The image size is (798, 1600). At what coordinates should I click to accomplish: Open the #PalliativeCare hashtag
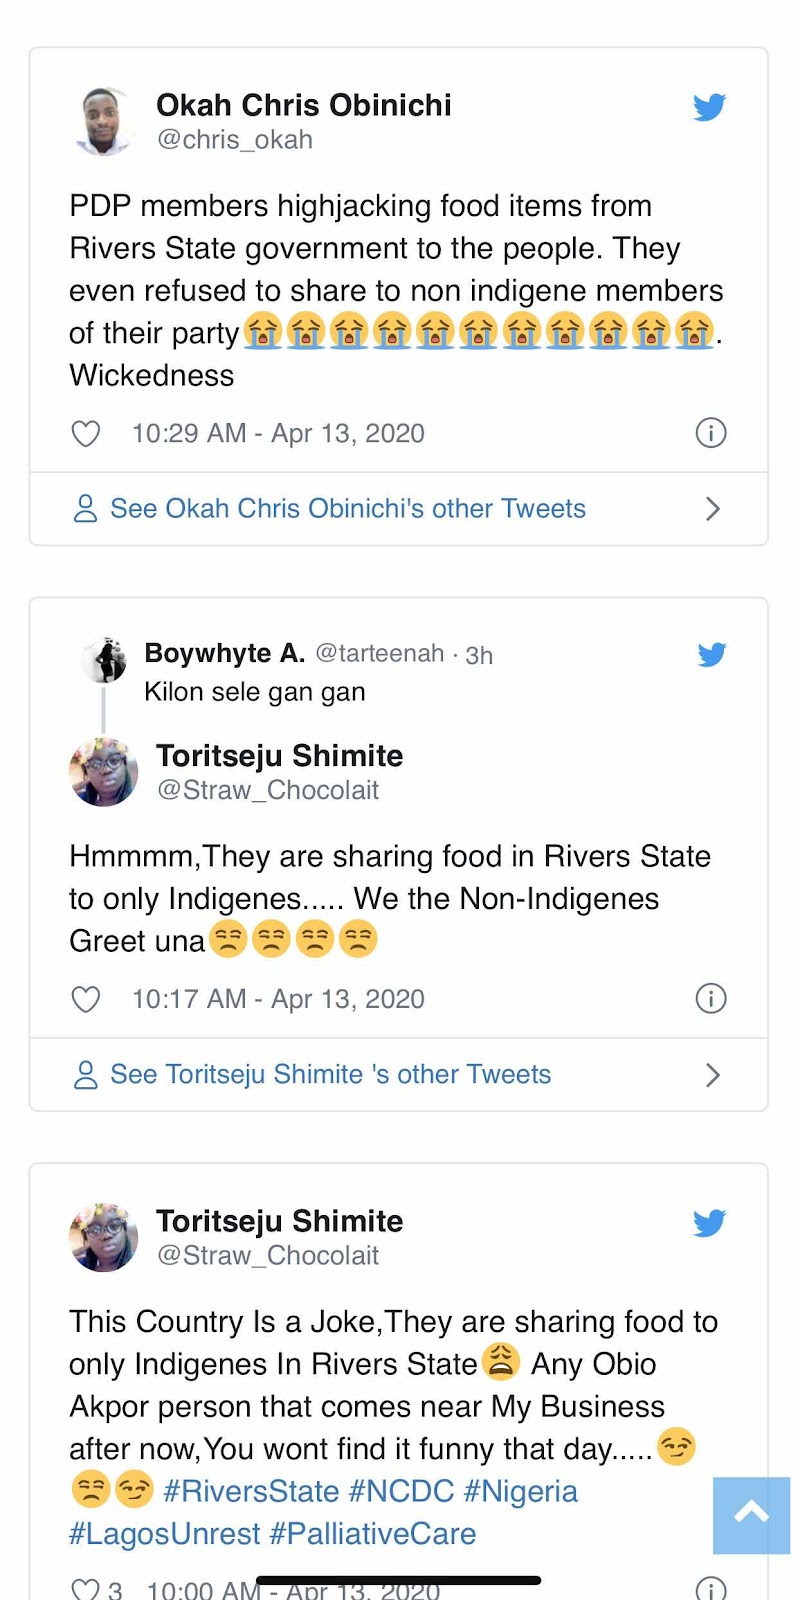coord(373,1534)
